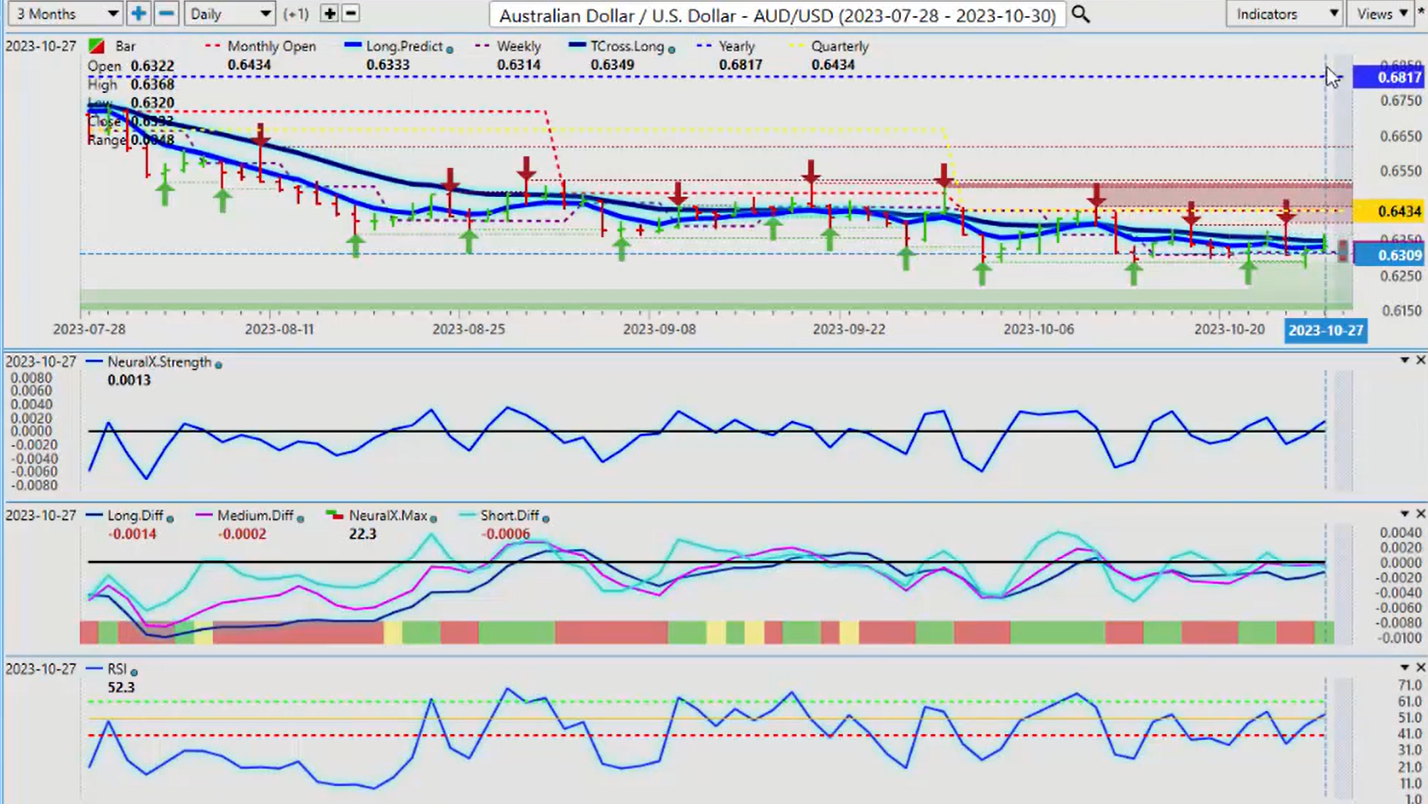Screen dimensions: 1428x804
Task: Click the 2023-09-22 date axis label
Action: (x=849, y=329)
